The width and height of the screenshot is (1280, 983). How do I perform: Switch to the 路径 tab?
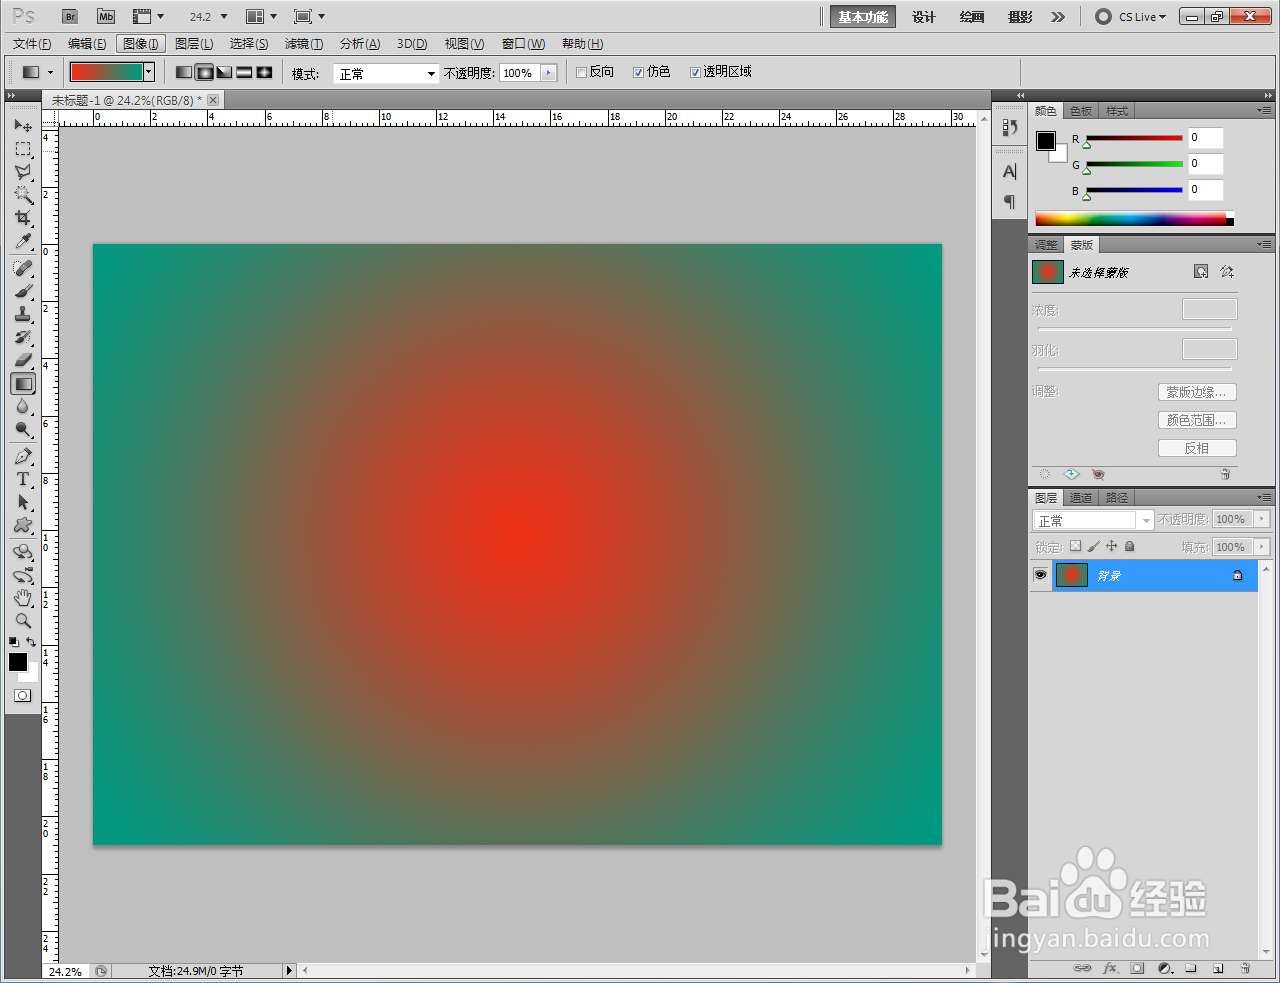(x=1117, y=497)
